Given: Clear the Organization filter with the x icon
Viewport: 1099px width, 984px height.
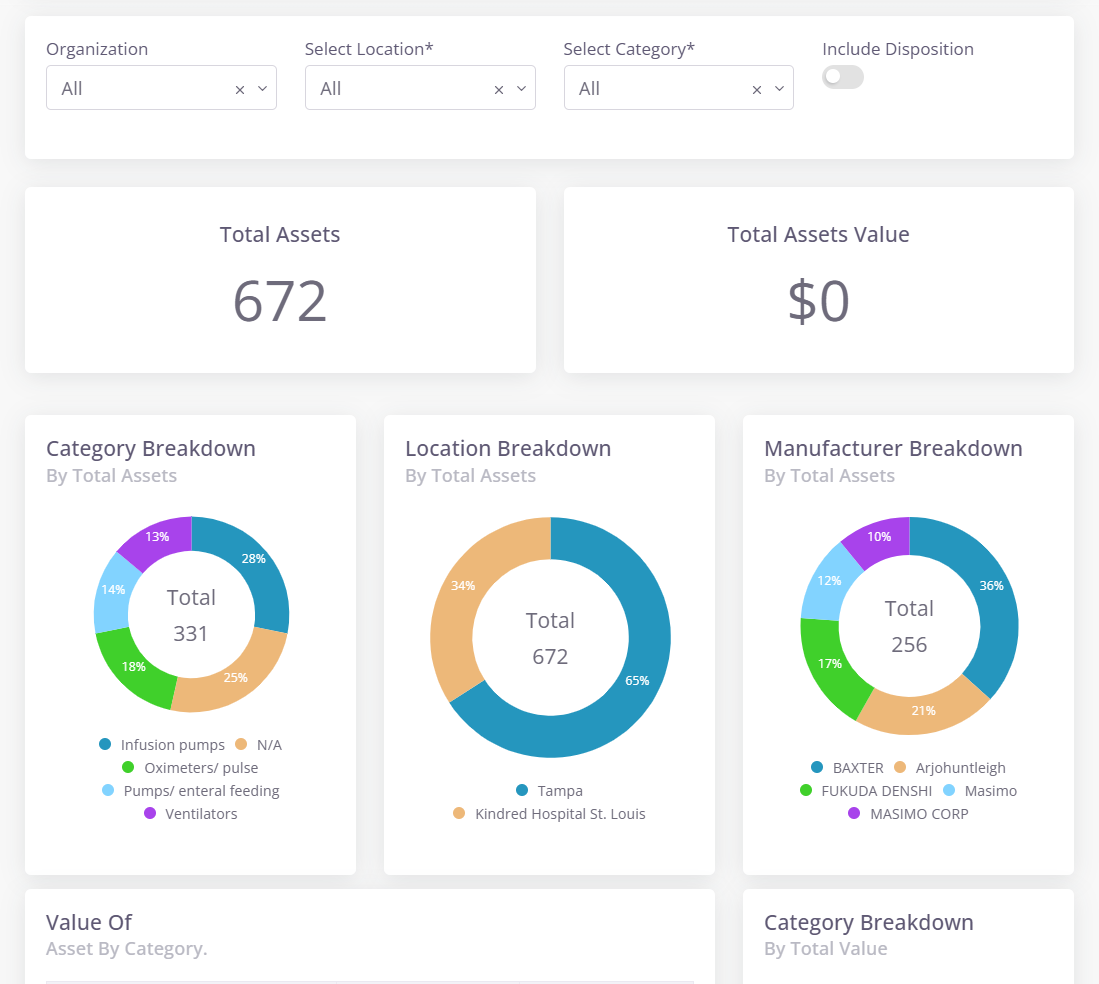Looking at the screenshot, I should coord(240,89).
